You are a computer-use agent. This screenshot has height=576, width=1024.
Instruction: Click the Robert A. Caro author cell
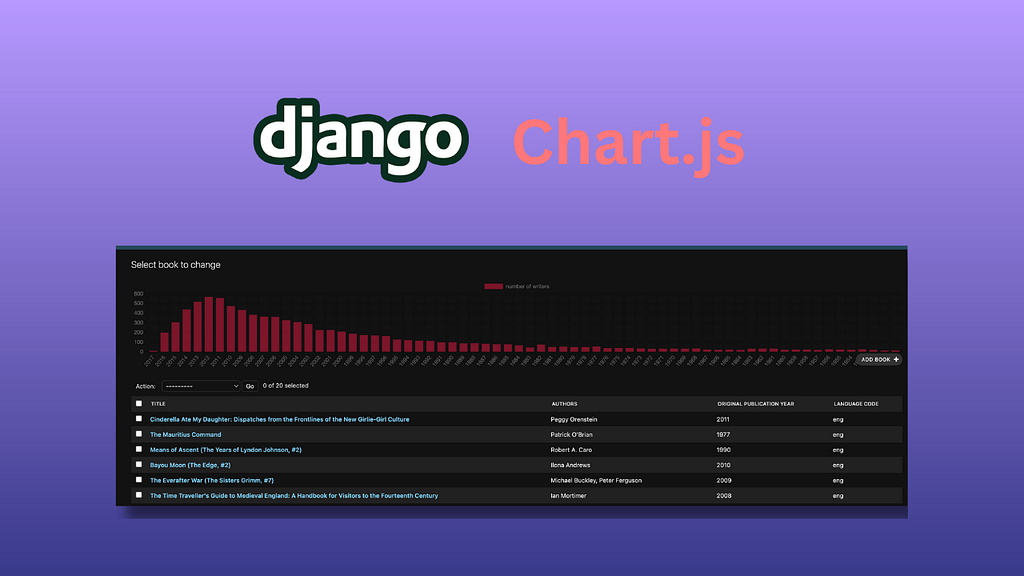click(571, 450)
